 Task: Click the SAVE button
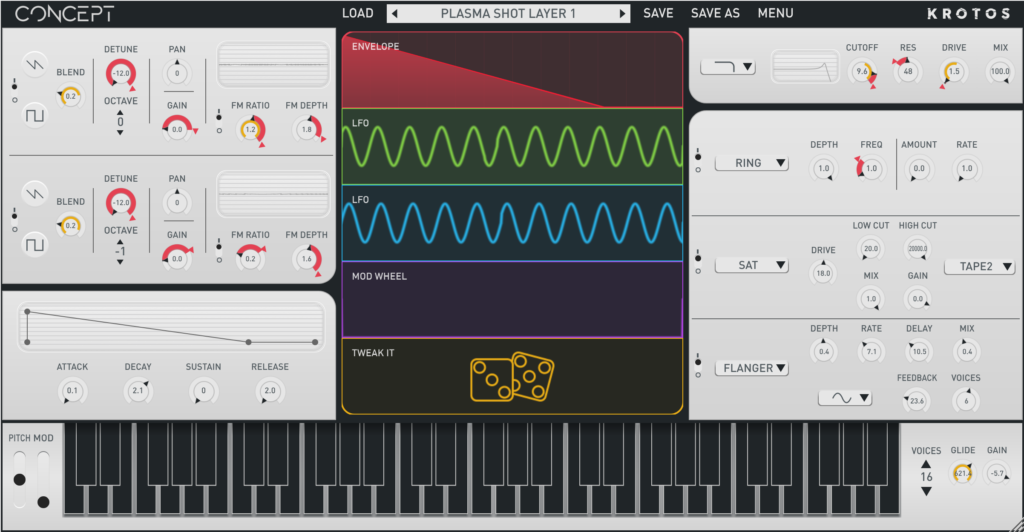(658, 14)
